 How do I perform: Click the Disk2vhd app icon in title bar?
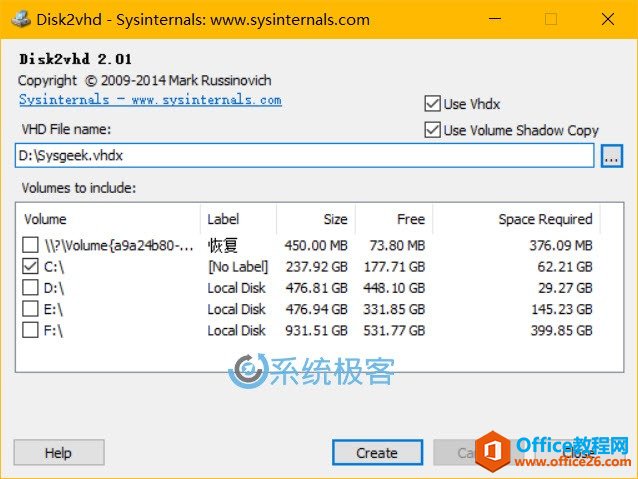(21, 19)
